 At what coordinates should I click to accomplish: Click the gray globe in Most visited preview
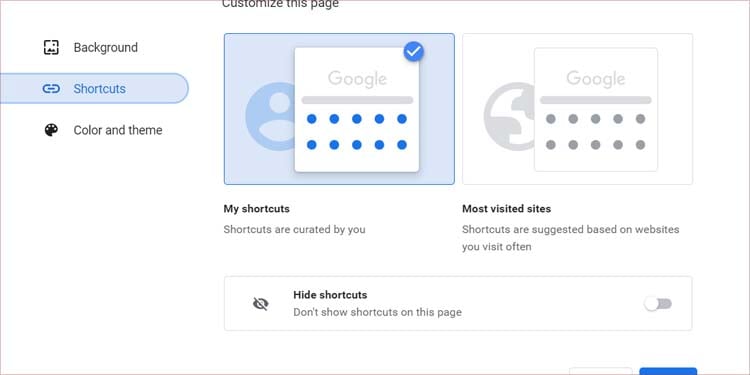(x=509, y=116)
